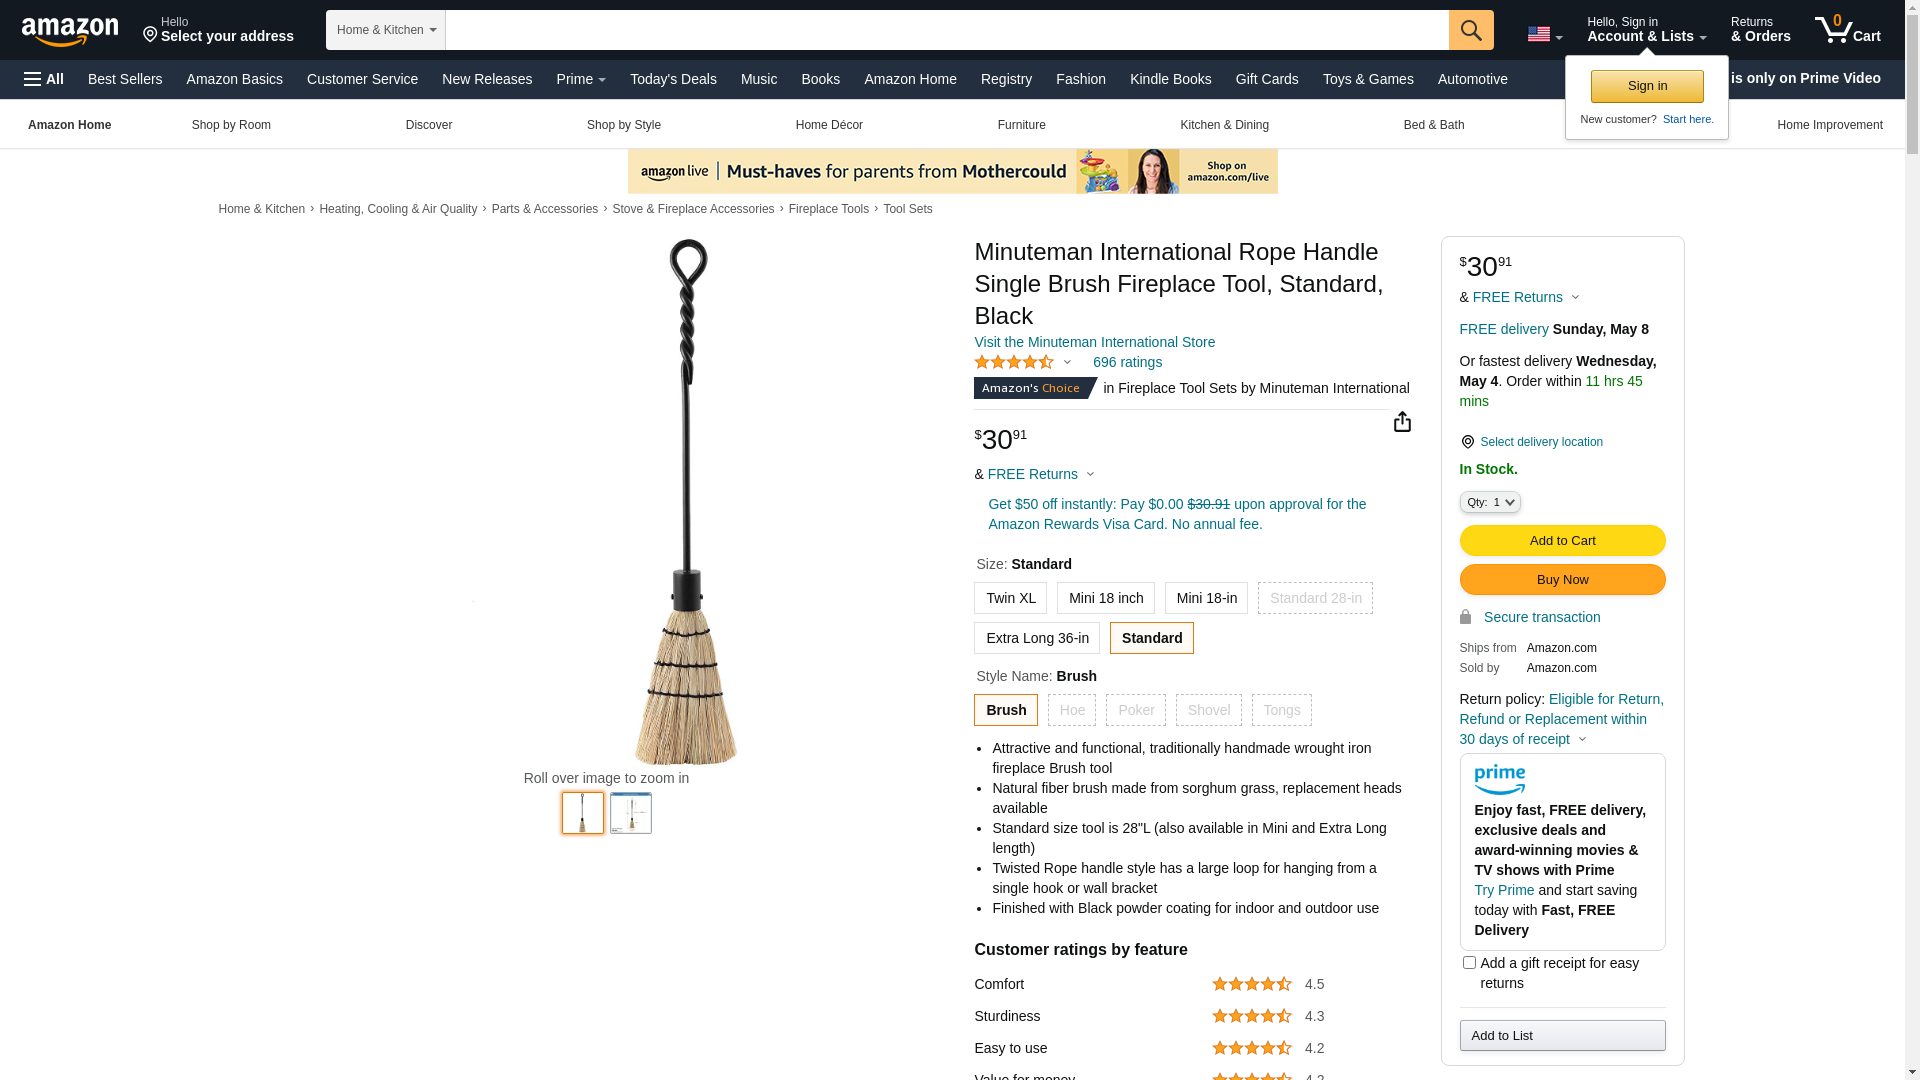Open the Qty quantity dropdown
Viewport: 1920px width, 1080px height.
click(x=1490, y=502)
